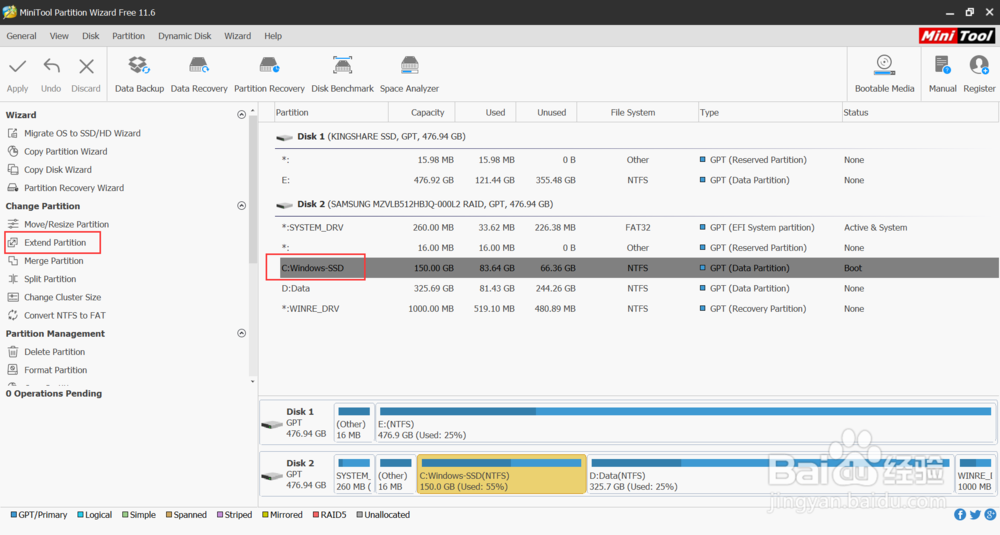Screen dimensions: 1000x535
Task: Open MiniTool Twitter page icon
Action: 975,515
